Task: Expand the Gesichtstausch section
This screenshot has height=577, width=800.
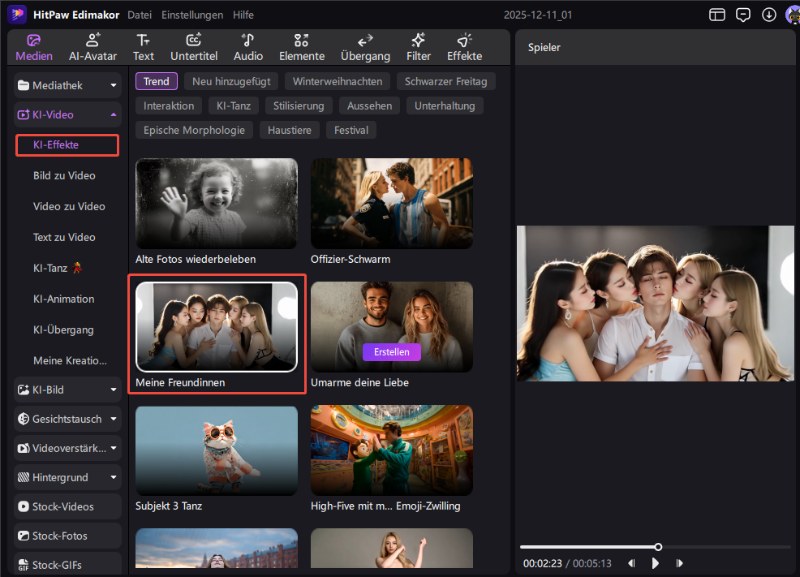Action: click(68, 419)
